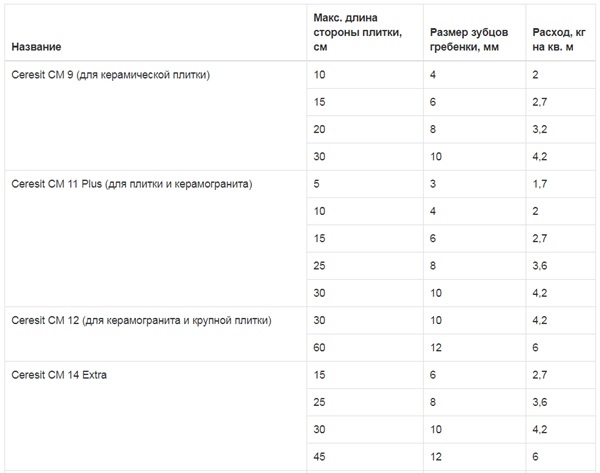Select the Ceresit CM 12 name cell
This screenshot has width=600, height=473.
coord(141,320)
